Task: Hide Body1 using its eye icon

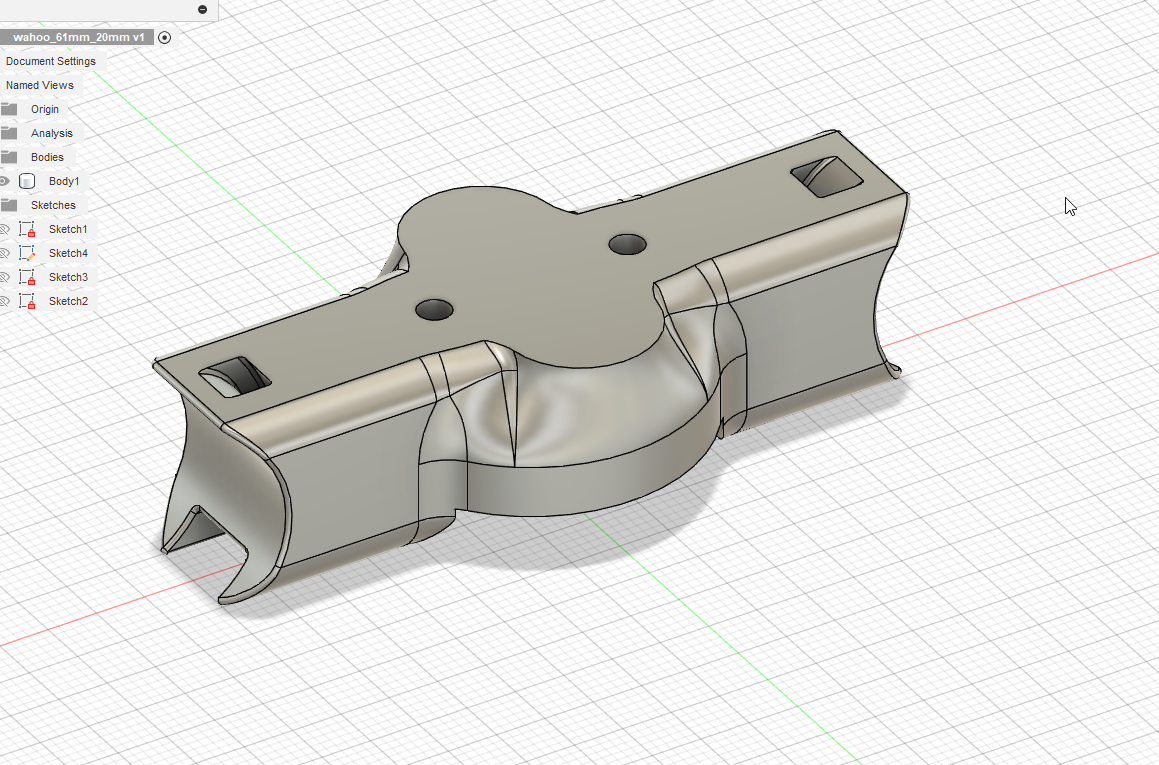Action: [x=4, y=181]
